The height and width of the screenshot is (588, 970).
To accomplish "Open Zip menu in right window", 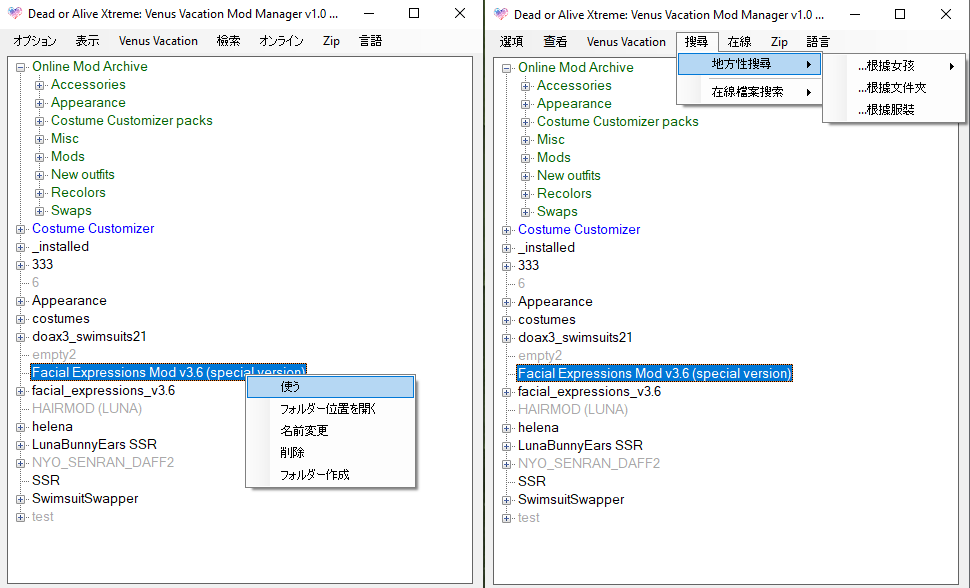I will tap(779, 42).
